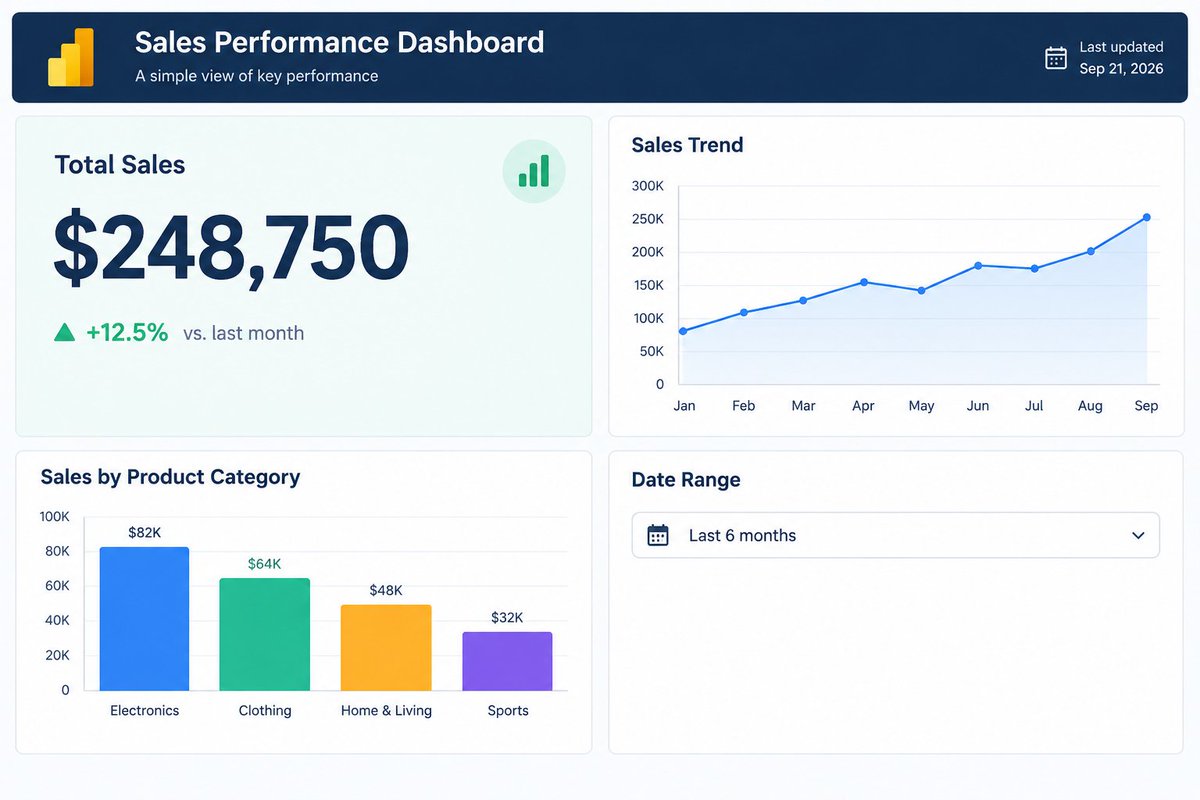Click the Date Range heading

(686, 480)
